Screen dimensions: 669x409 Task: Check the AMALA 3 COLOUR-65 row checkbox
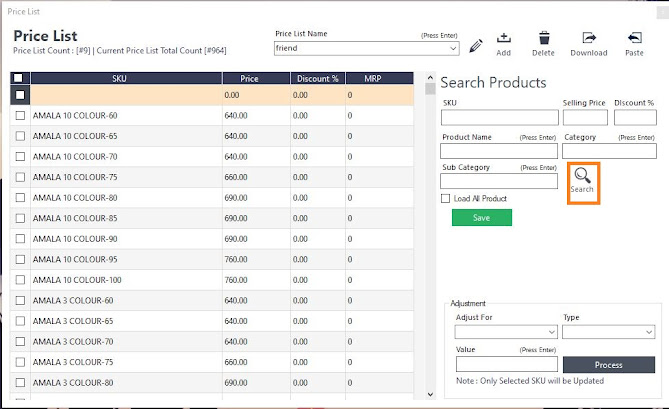pos(20,321)
